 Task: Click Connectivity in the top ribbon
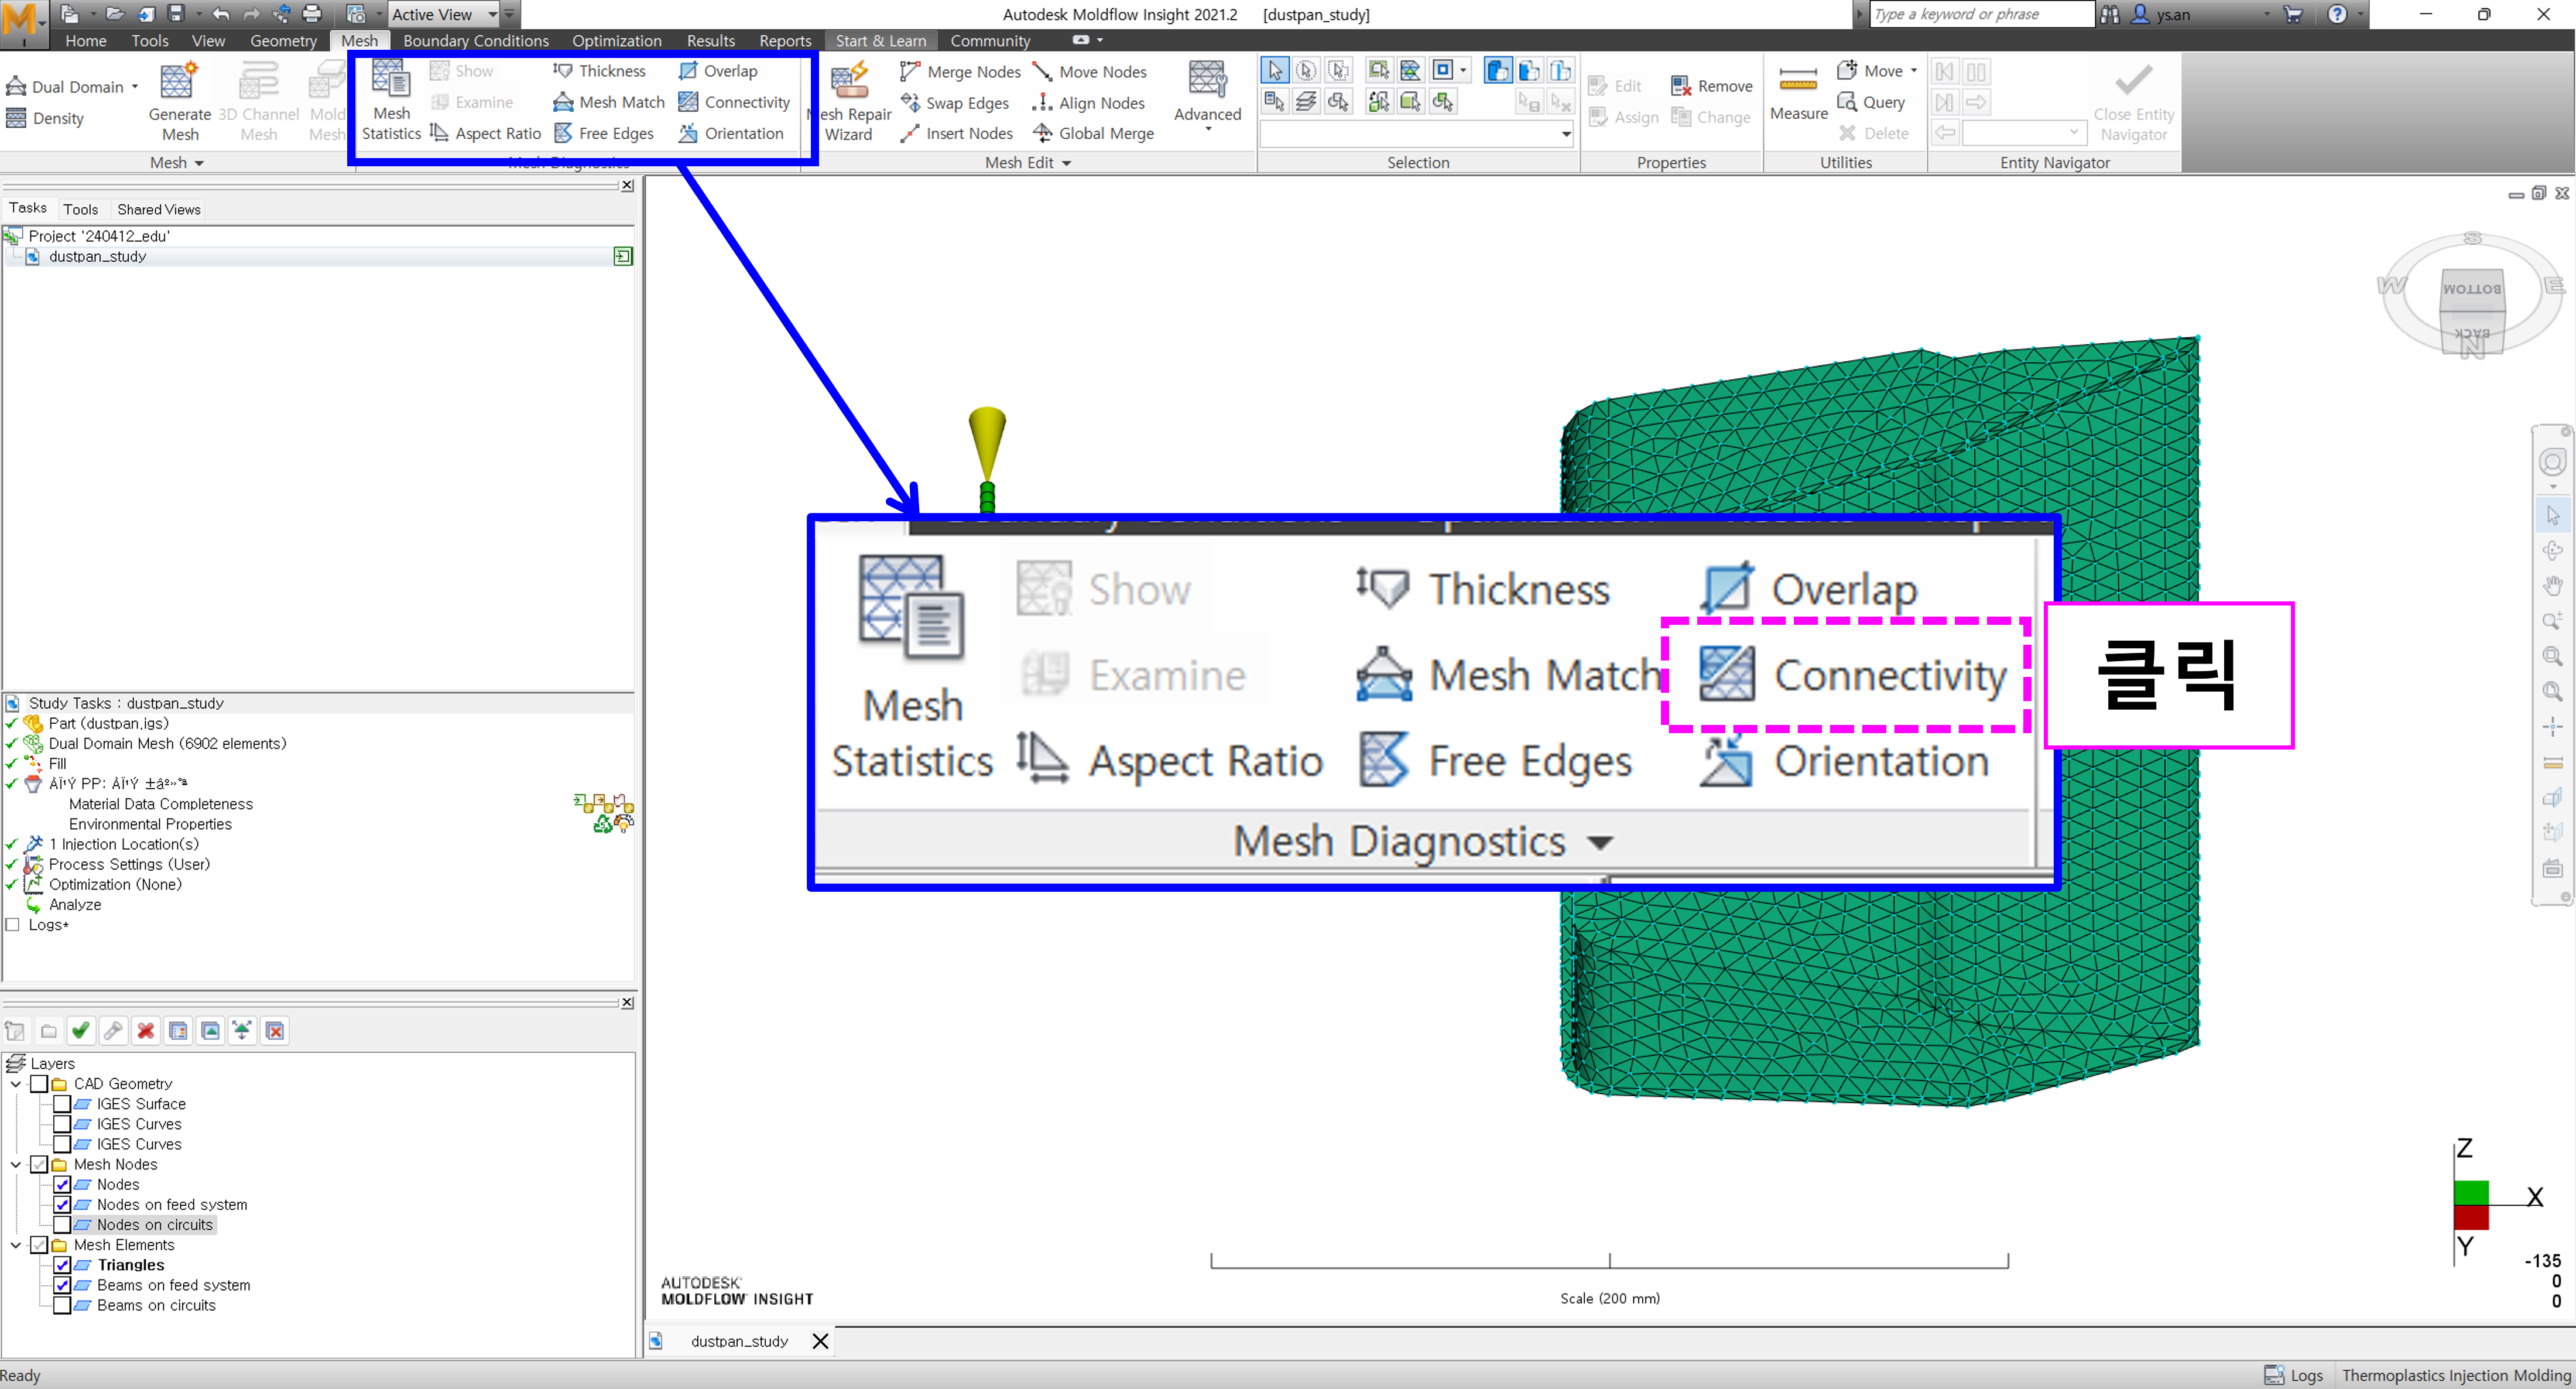click(734, 102)
